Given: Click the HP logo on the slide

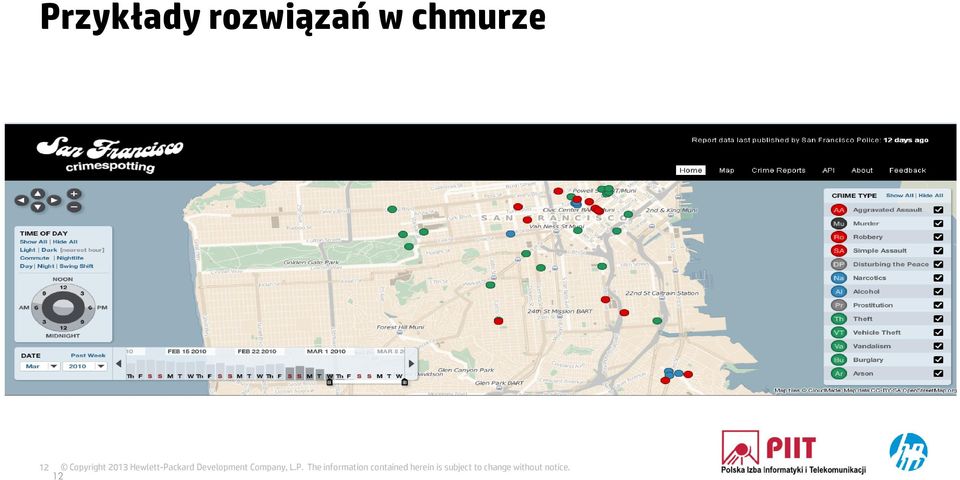Looking at the screenshot, I should point(908,452).
